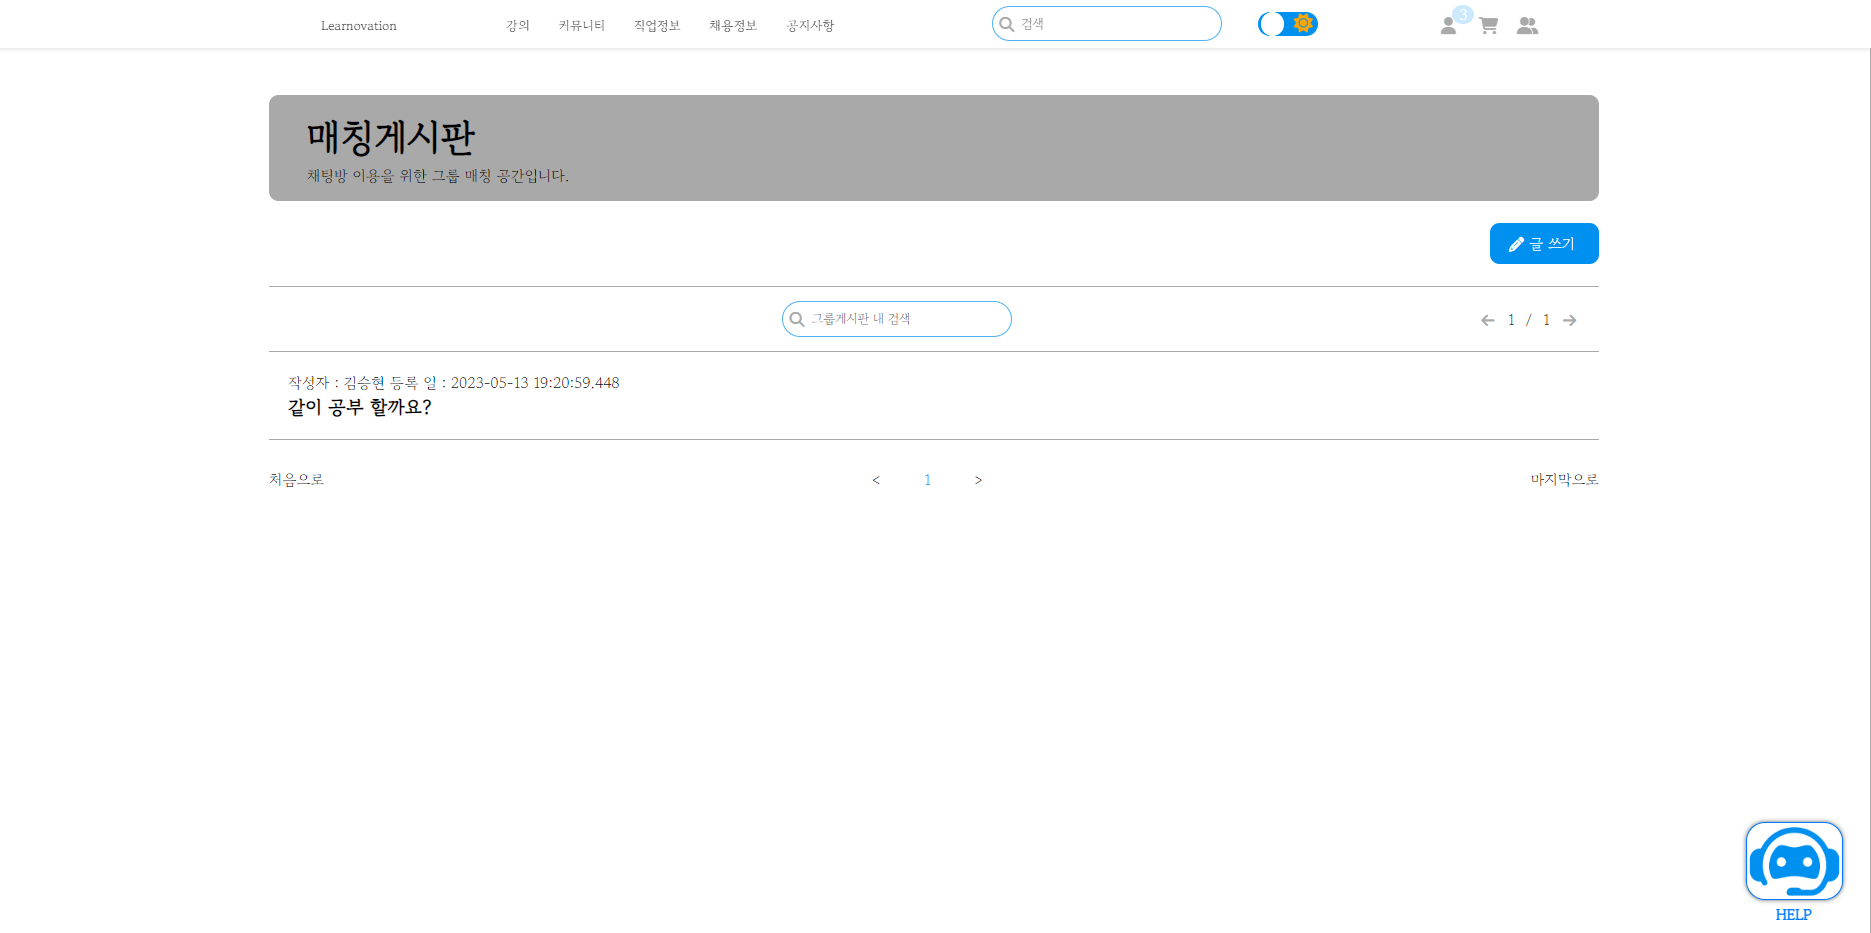The width and height of the screenshot is (1871, 933).
Task: Open the 공지사항 menu
Action: (810, 25)
